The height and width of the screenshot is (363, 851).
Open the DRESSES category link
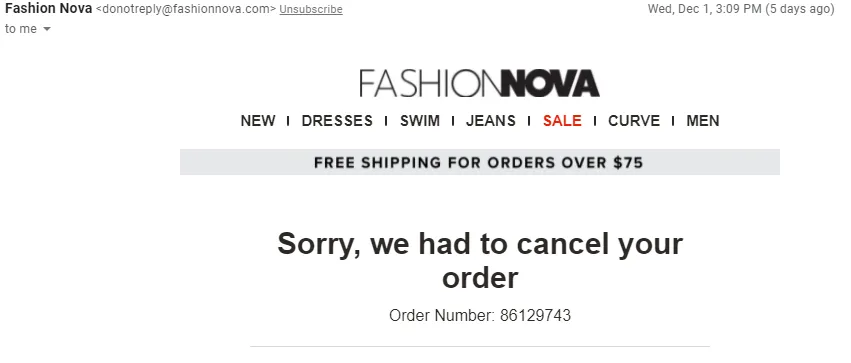(x=337, y=120)
